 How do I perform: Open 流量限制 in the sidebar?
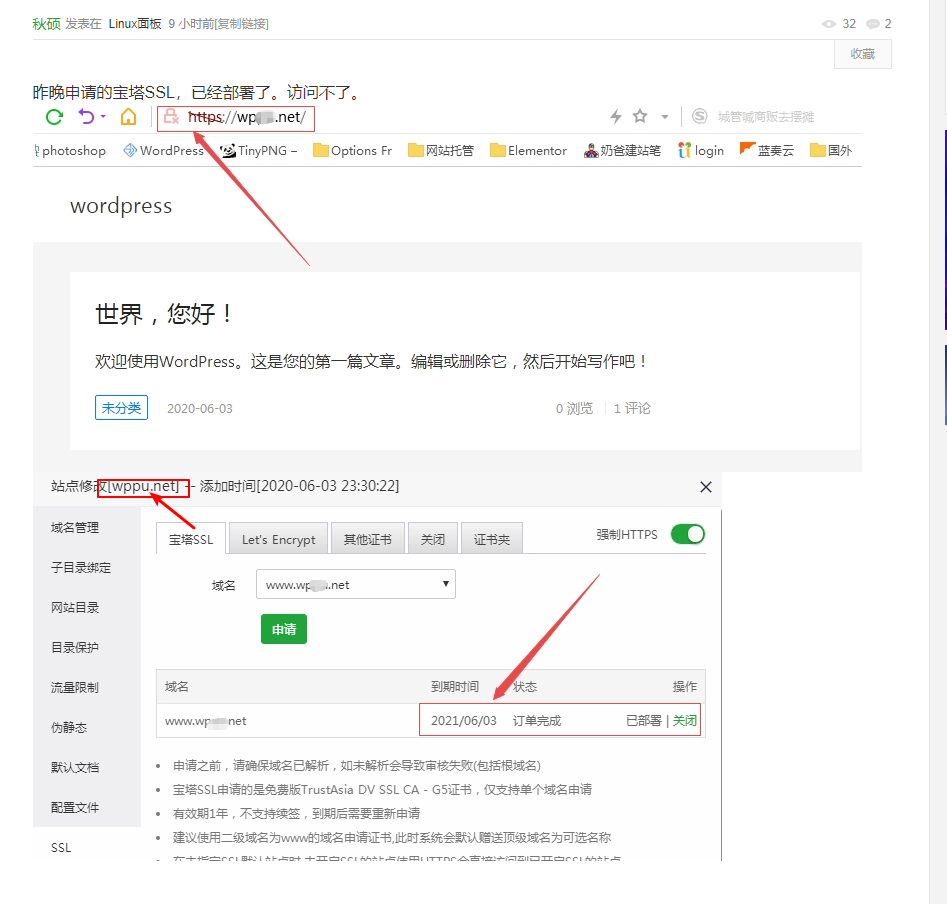pos(75,687)
